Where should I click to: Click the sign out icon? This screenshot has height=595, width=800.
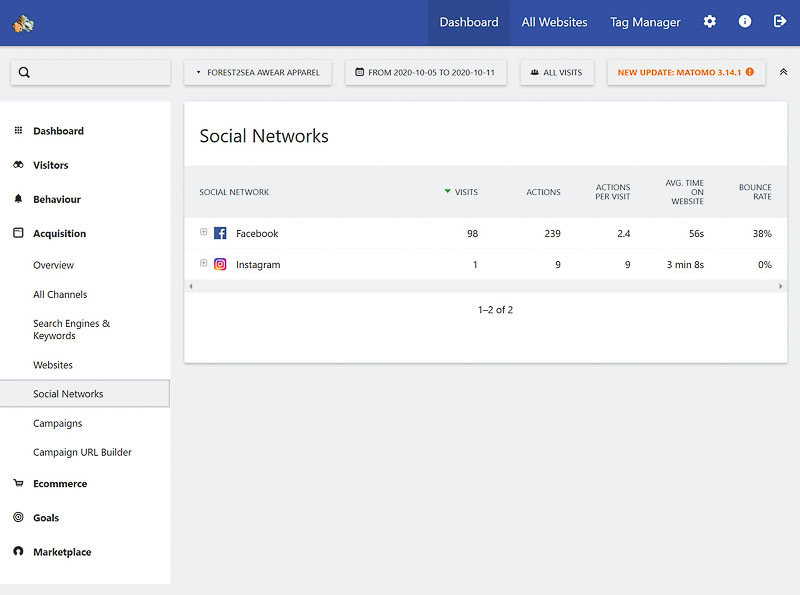coord(780,22)
